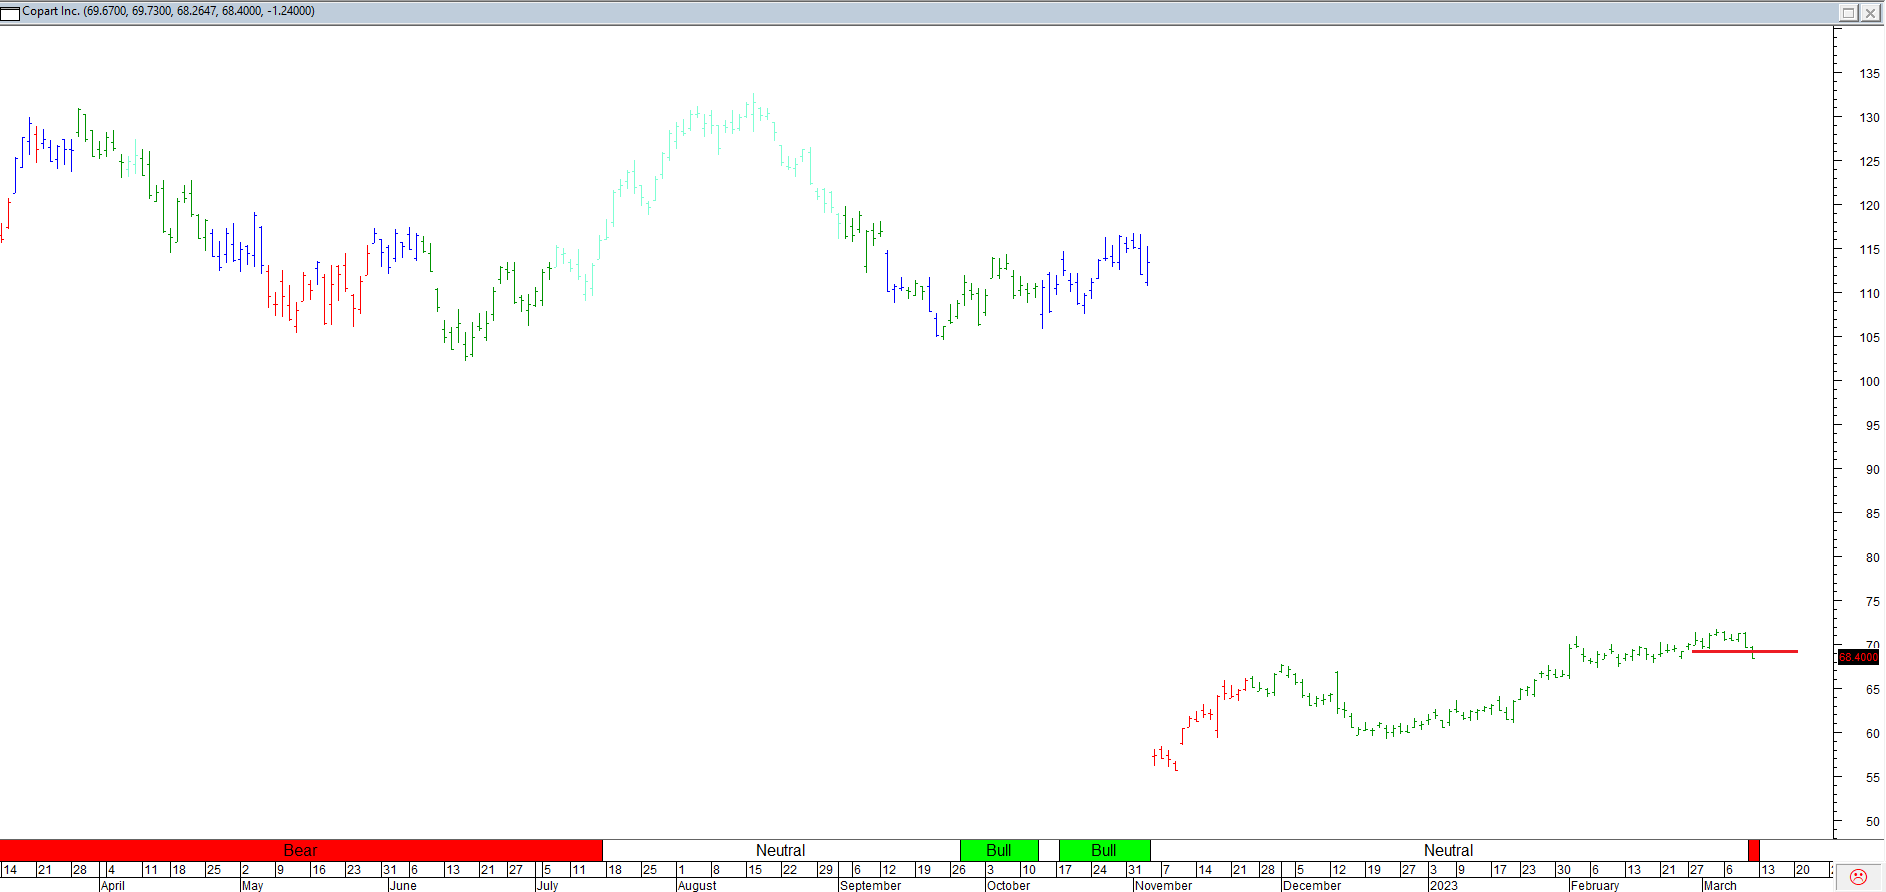
Task: Click the 60 price axis value
Action: [1872, 734]
